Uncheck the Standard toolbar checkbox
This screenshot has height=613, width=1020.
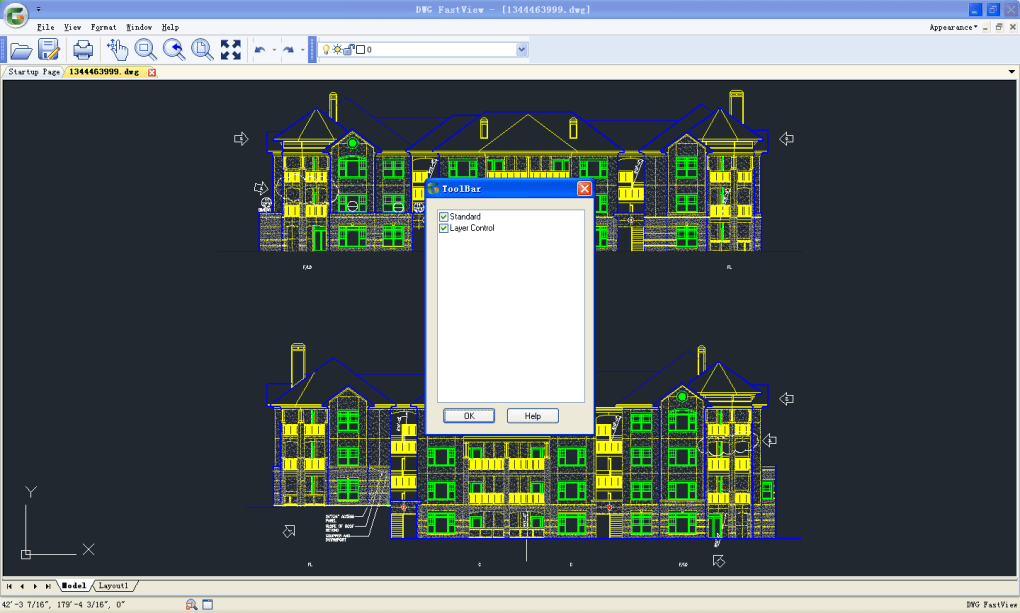(443, 216)
